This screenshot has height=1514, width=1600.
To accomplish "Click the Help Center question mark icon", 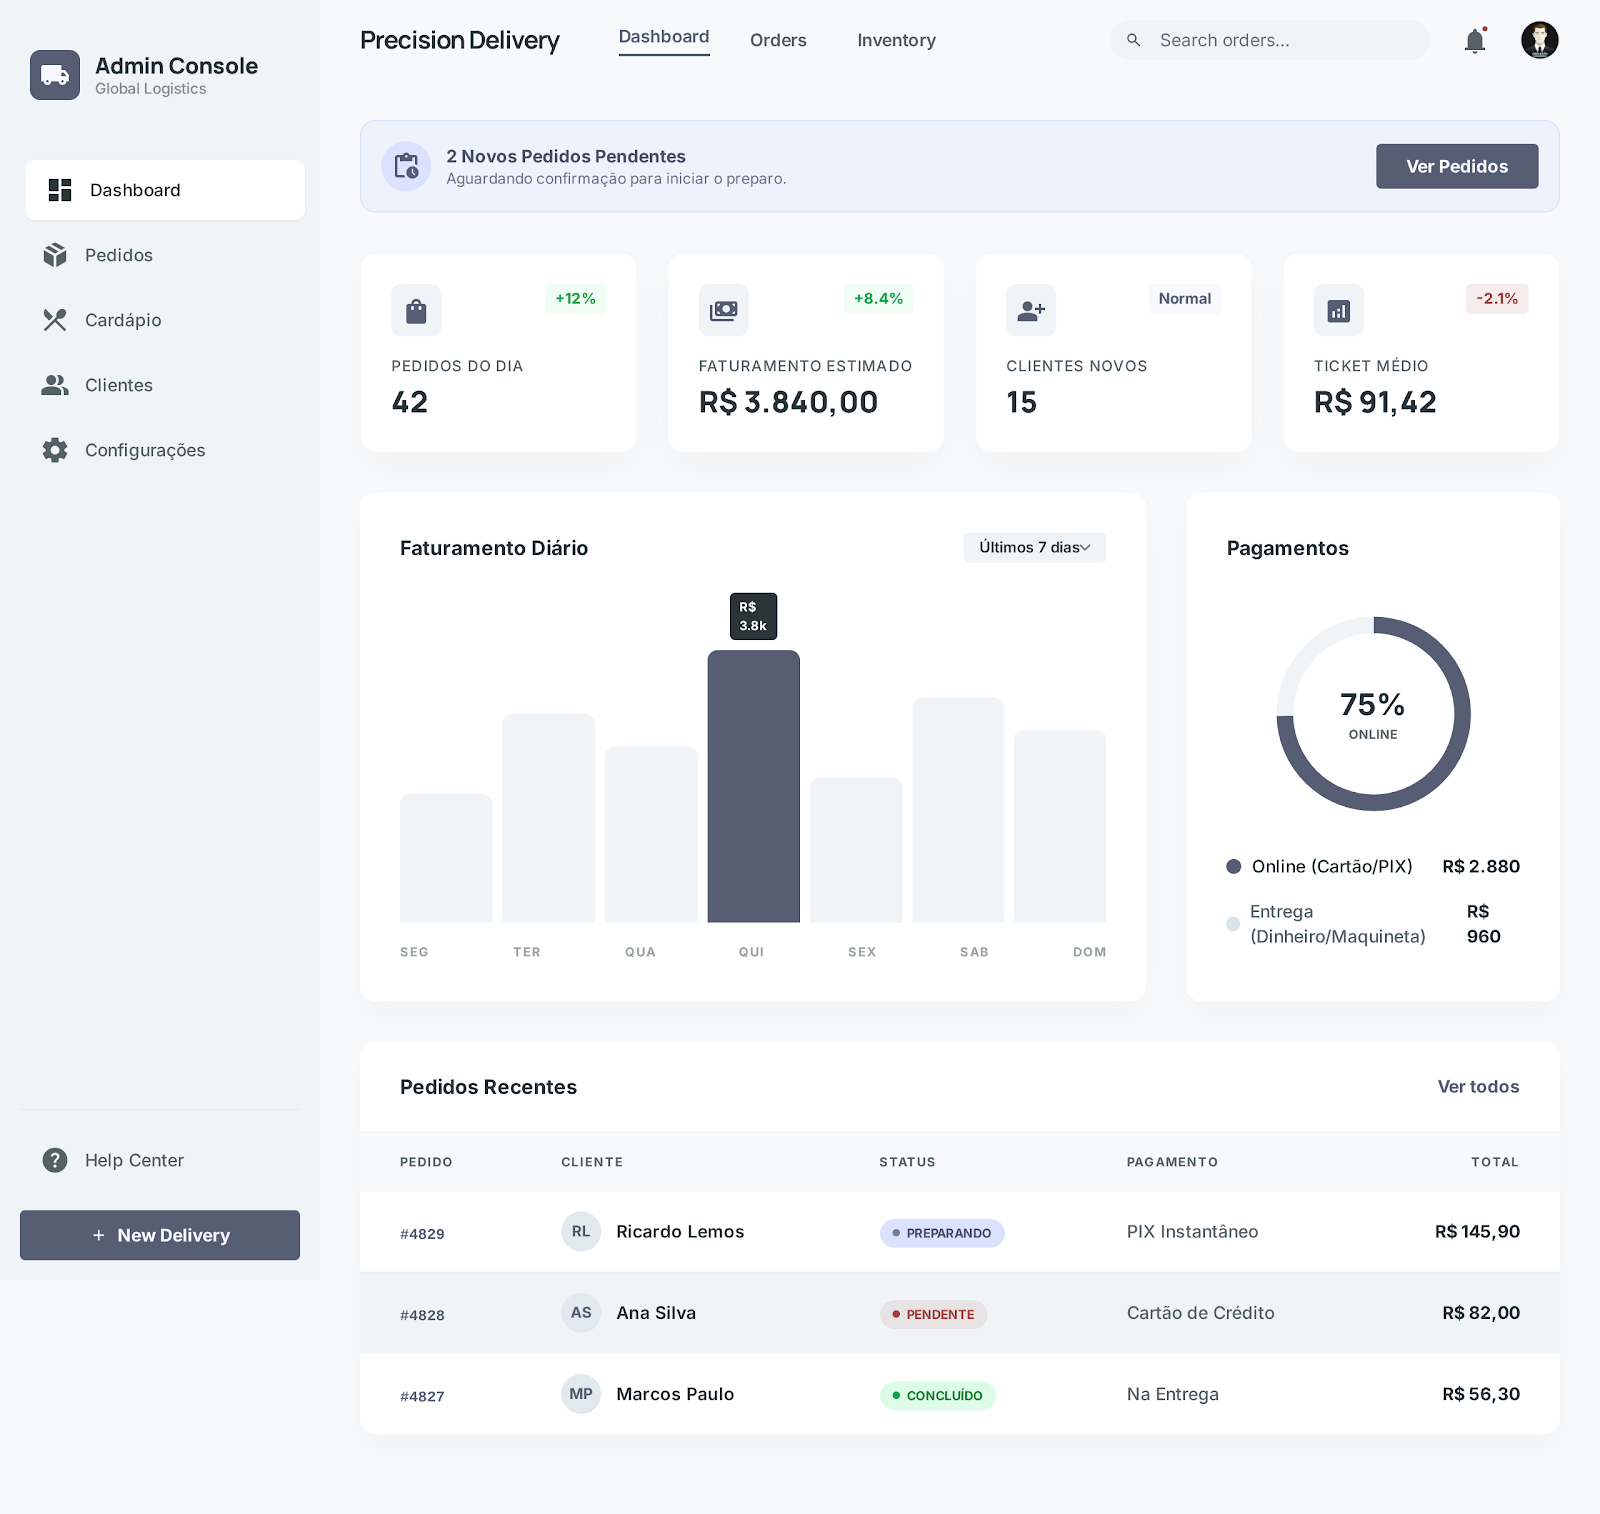I will click(55, 1160).
